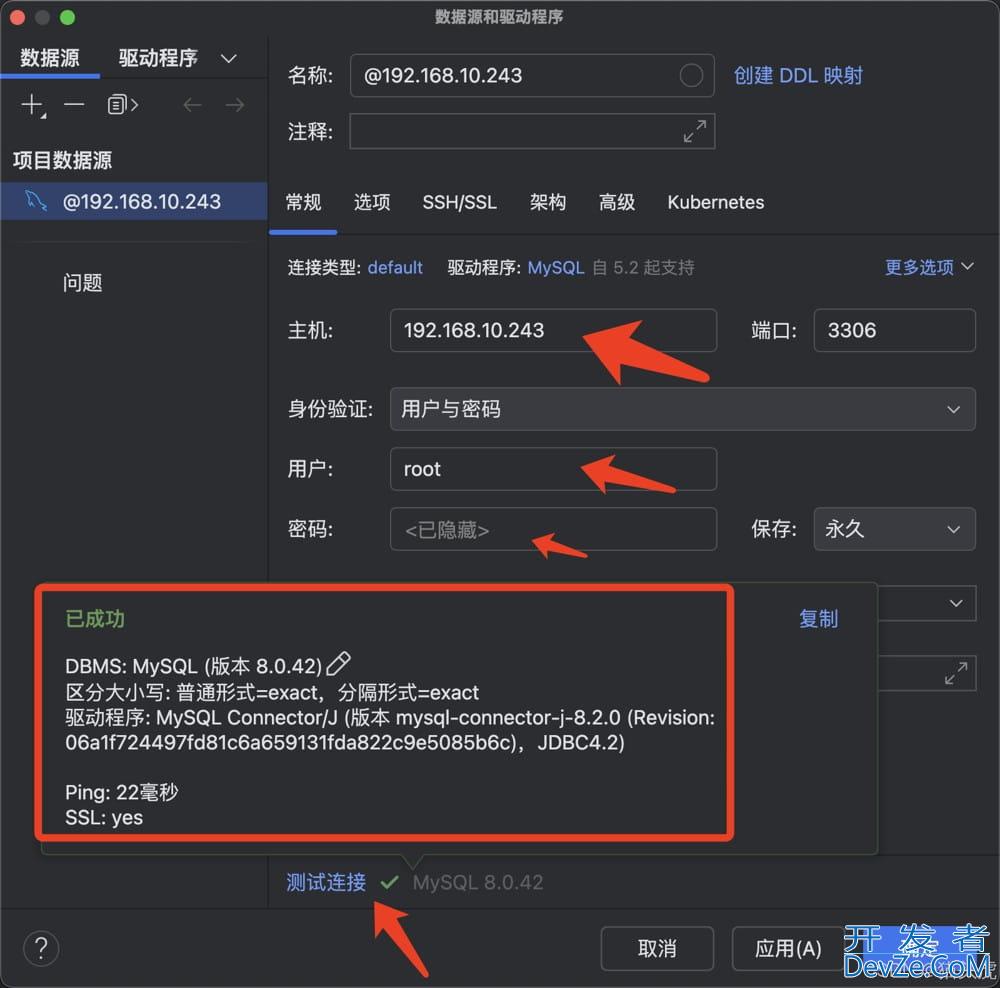Viewport: 1000px width, 988px height.
Task: Click the 测试连接 link
Action: coord(326,882)
